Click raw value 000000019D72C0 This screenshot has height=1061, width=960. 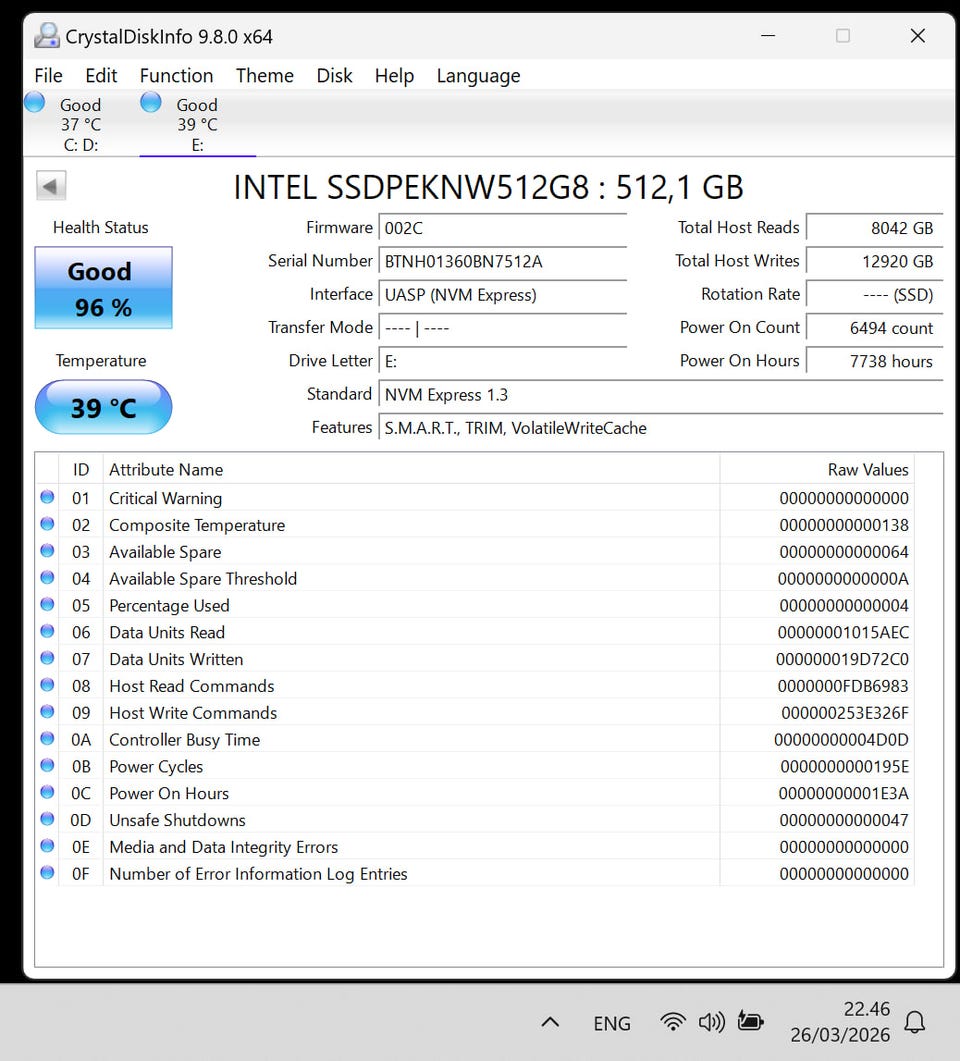[842, 659]
